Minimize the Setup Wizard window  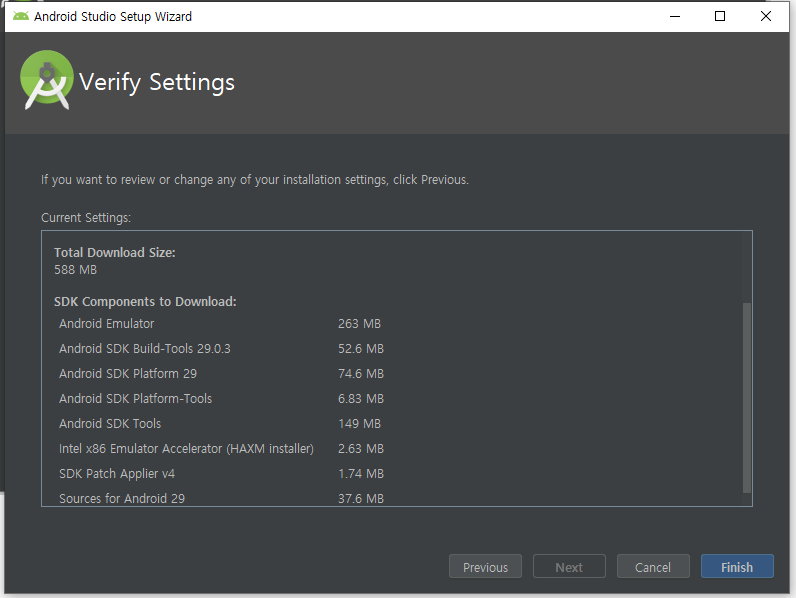coord(675,16)
